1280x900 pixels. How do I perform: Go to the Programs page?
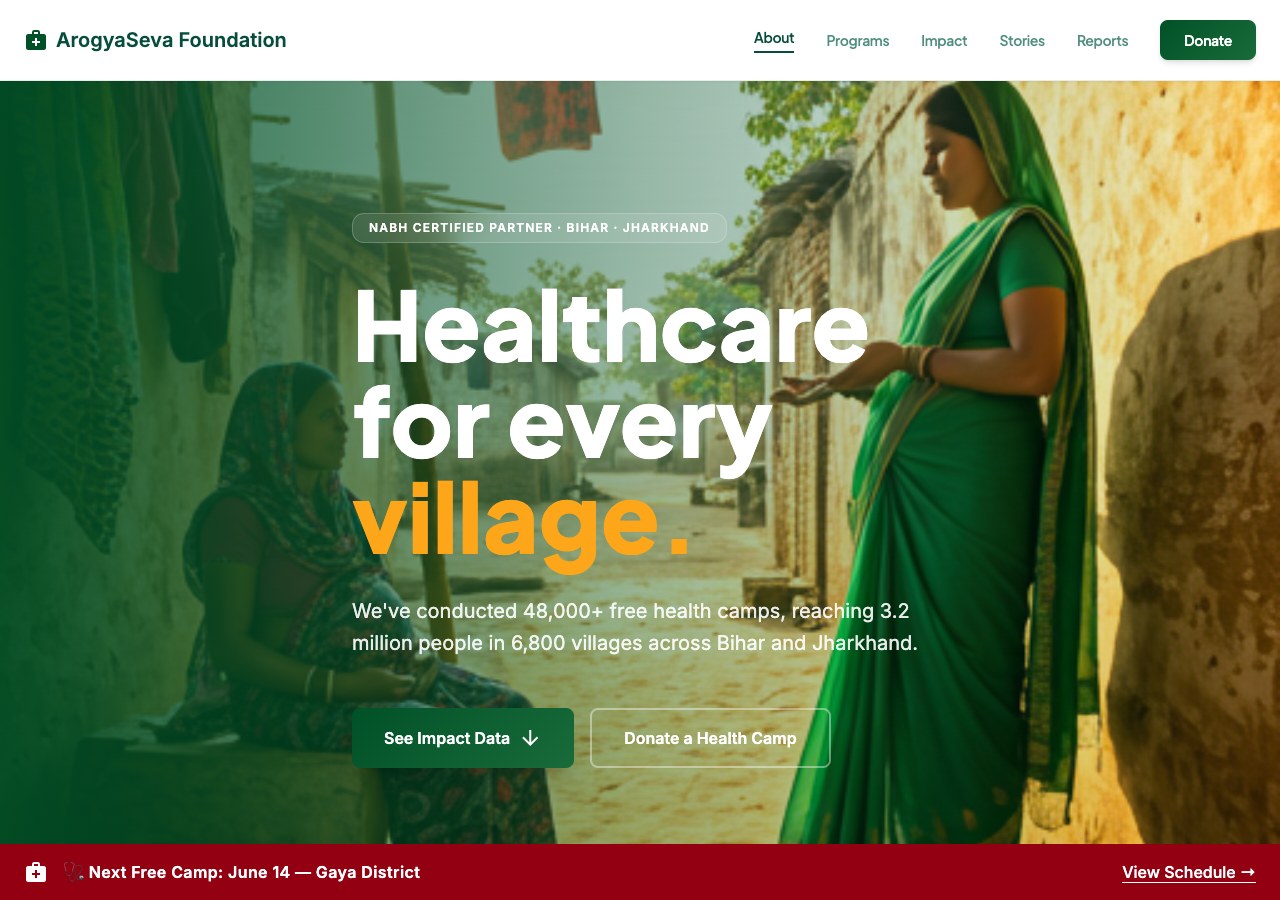(858, 41)
